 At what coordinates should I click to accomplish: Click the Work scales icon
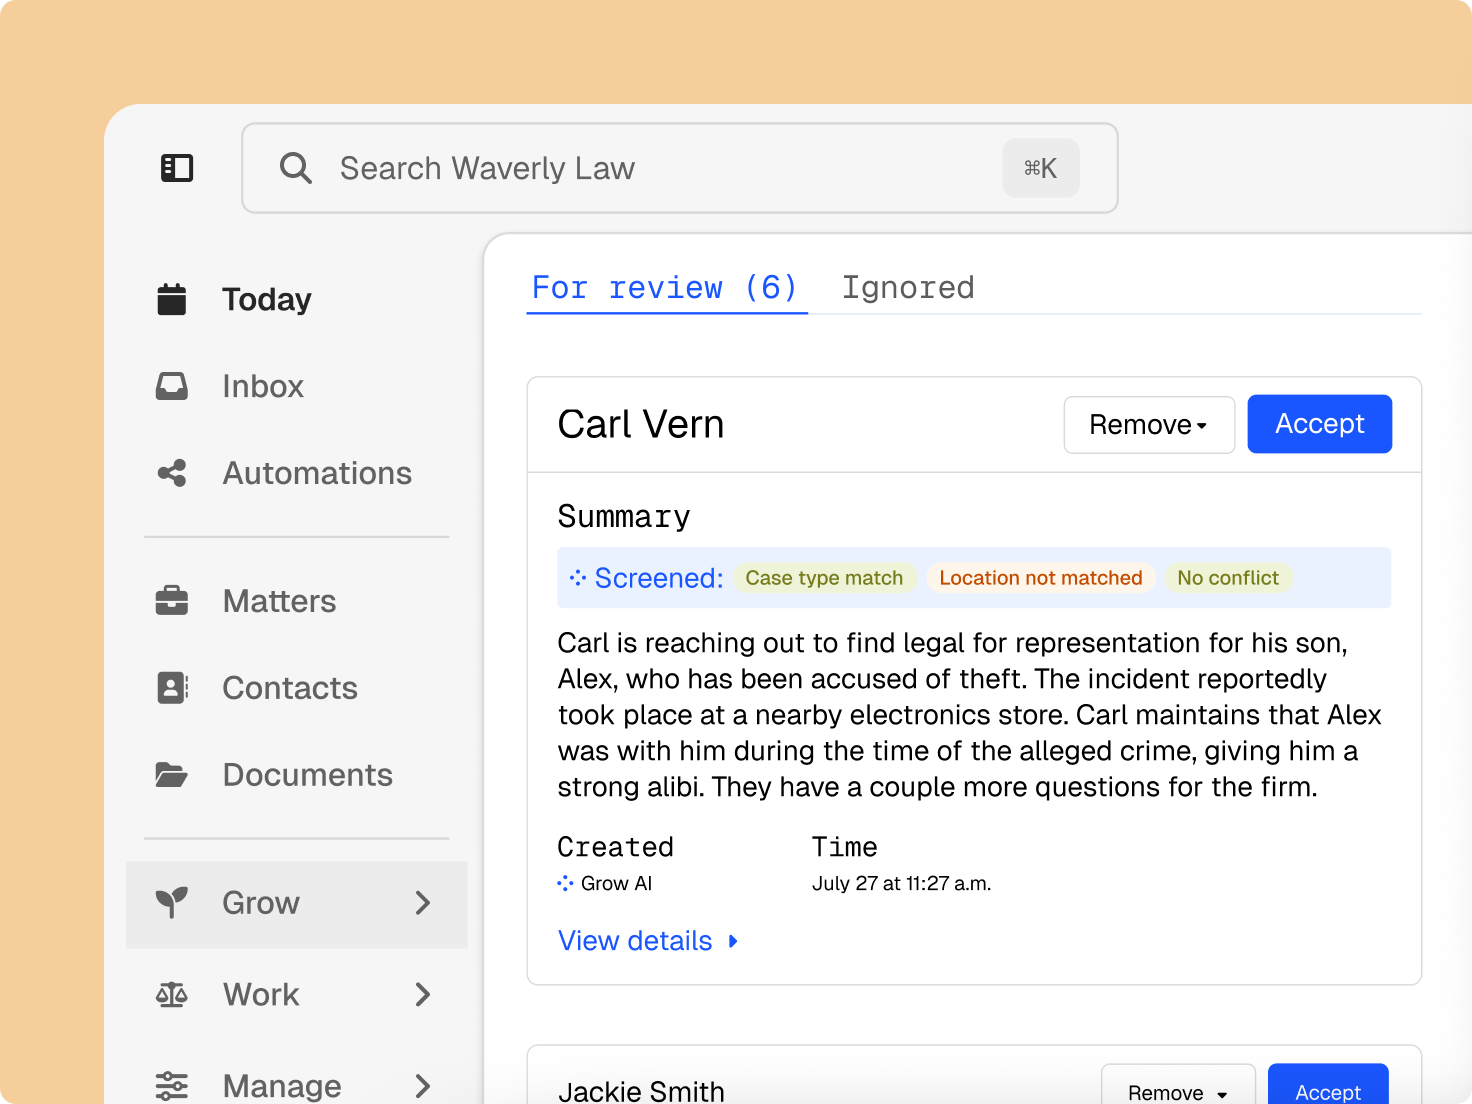[172, 994]
